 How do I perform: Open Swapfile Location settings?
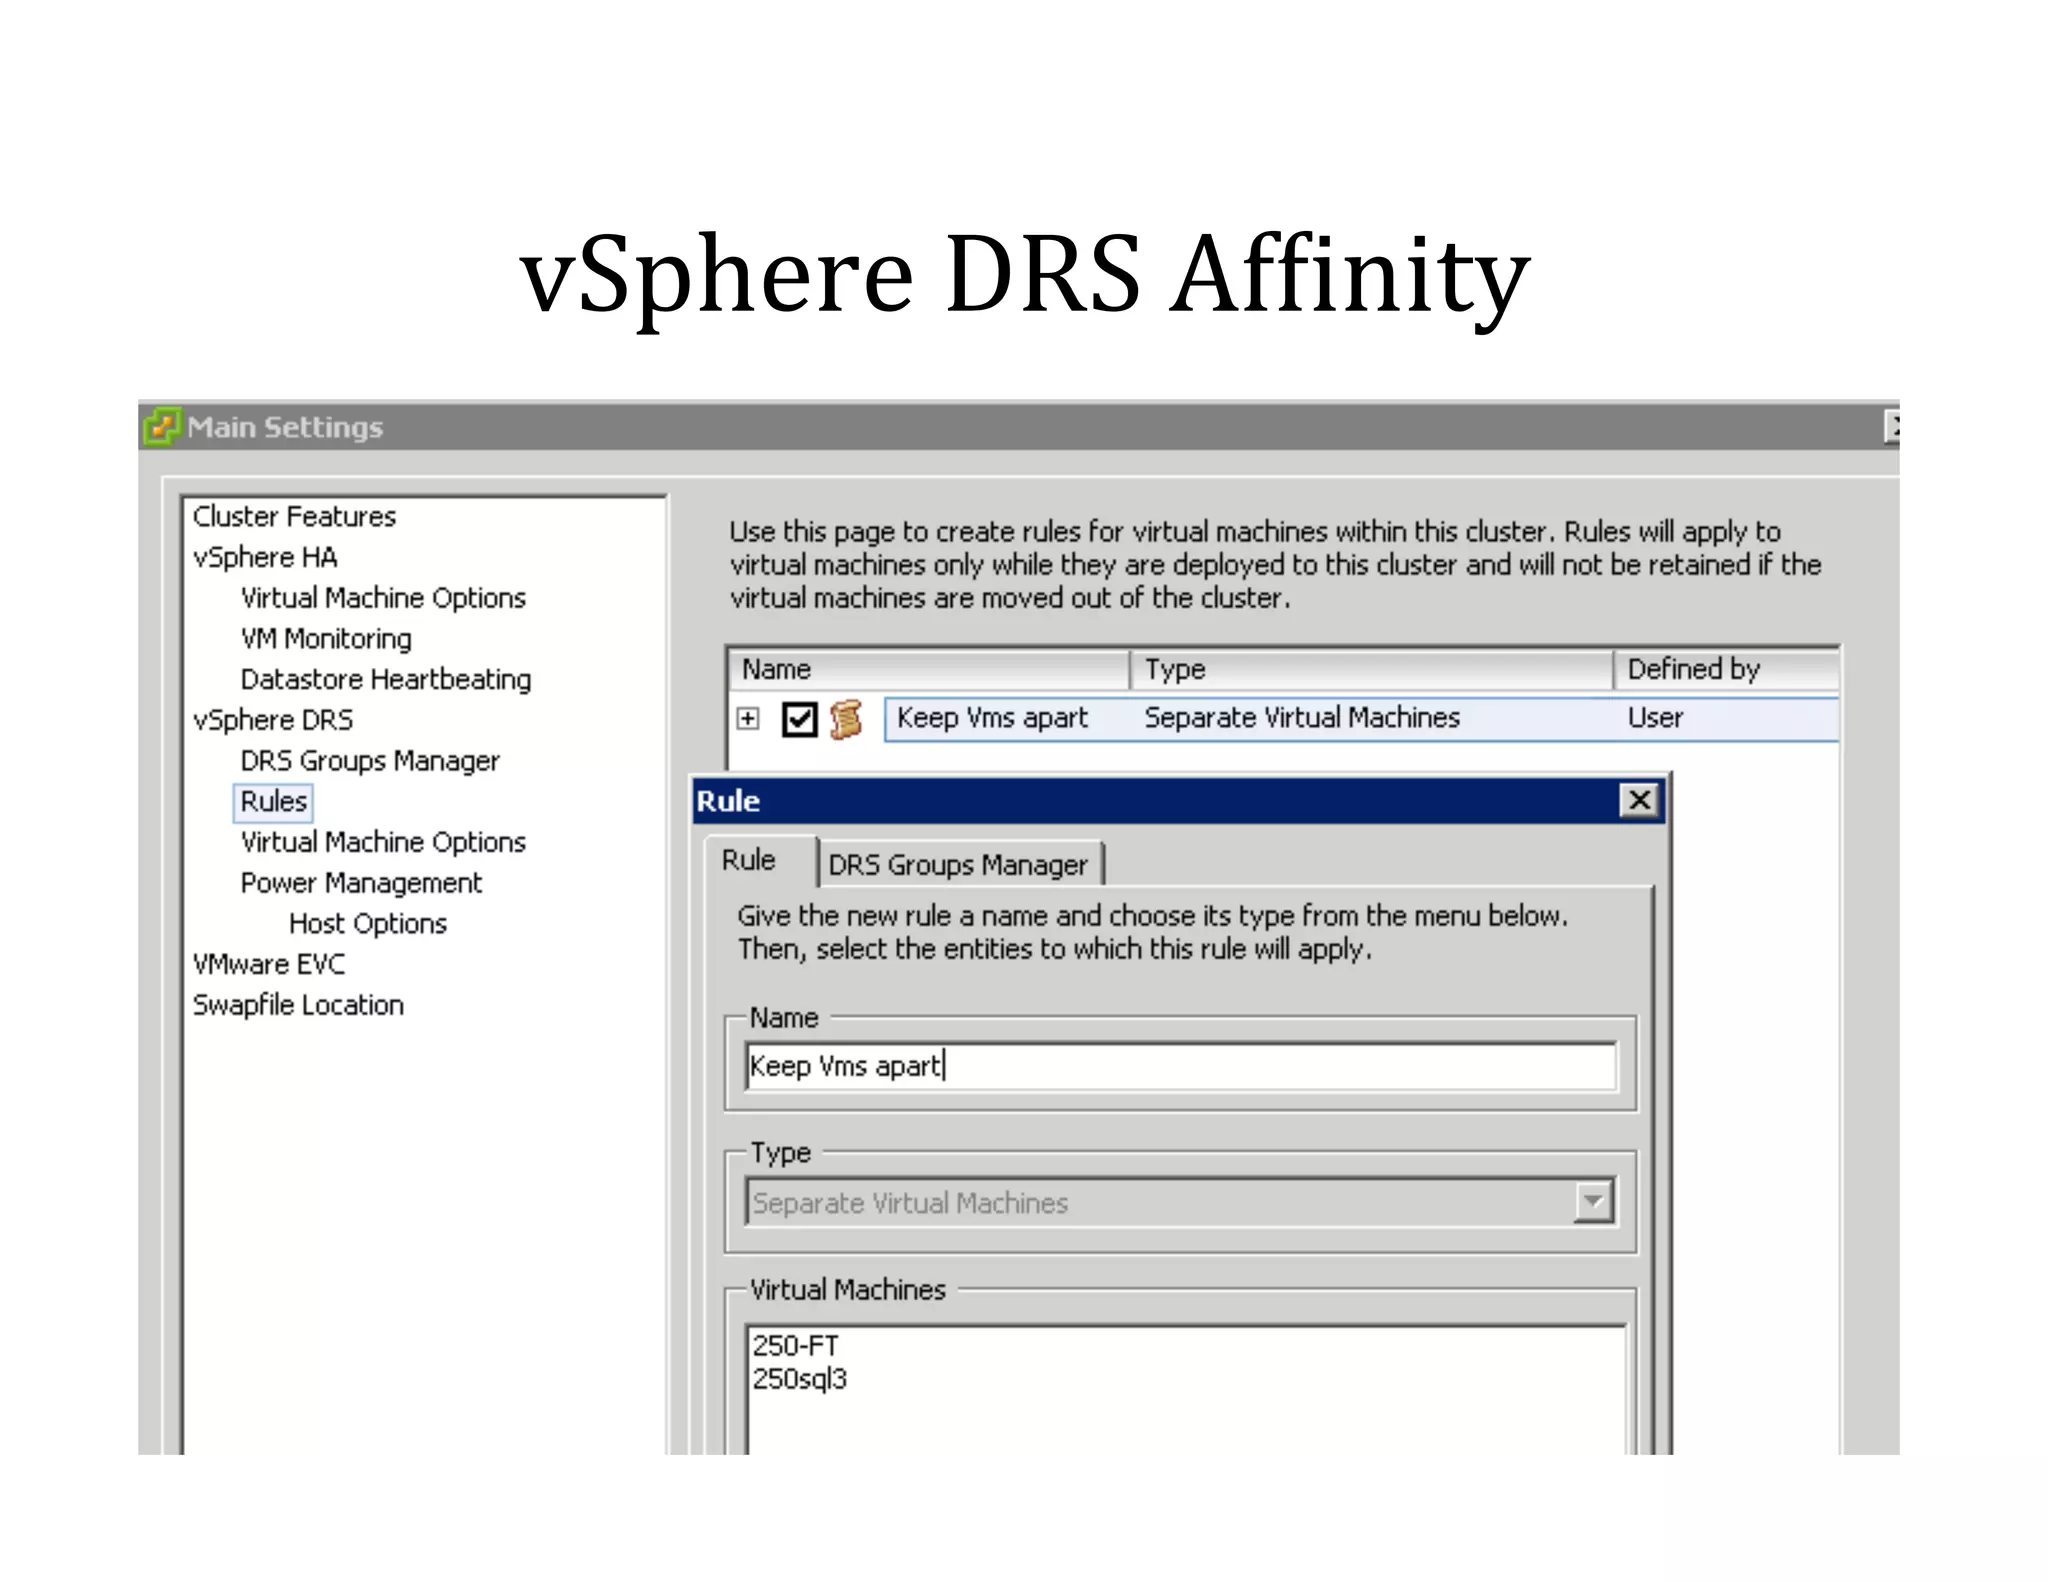click(x=298, y=1005)
